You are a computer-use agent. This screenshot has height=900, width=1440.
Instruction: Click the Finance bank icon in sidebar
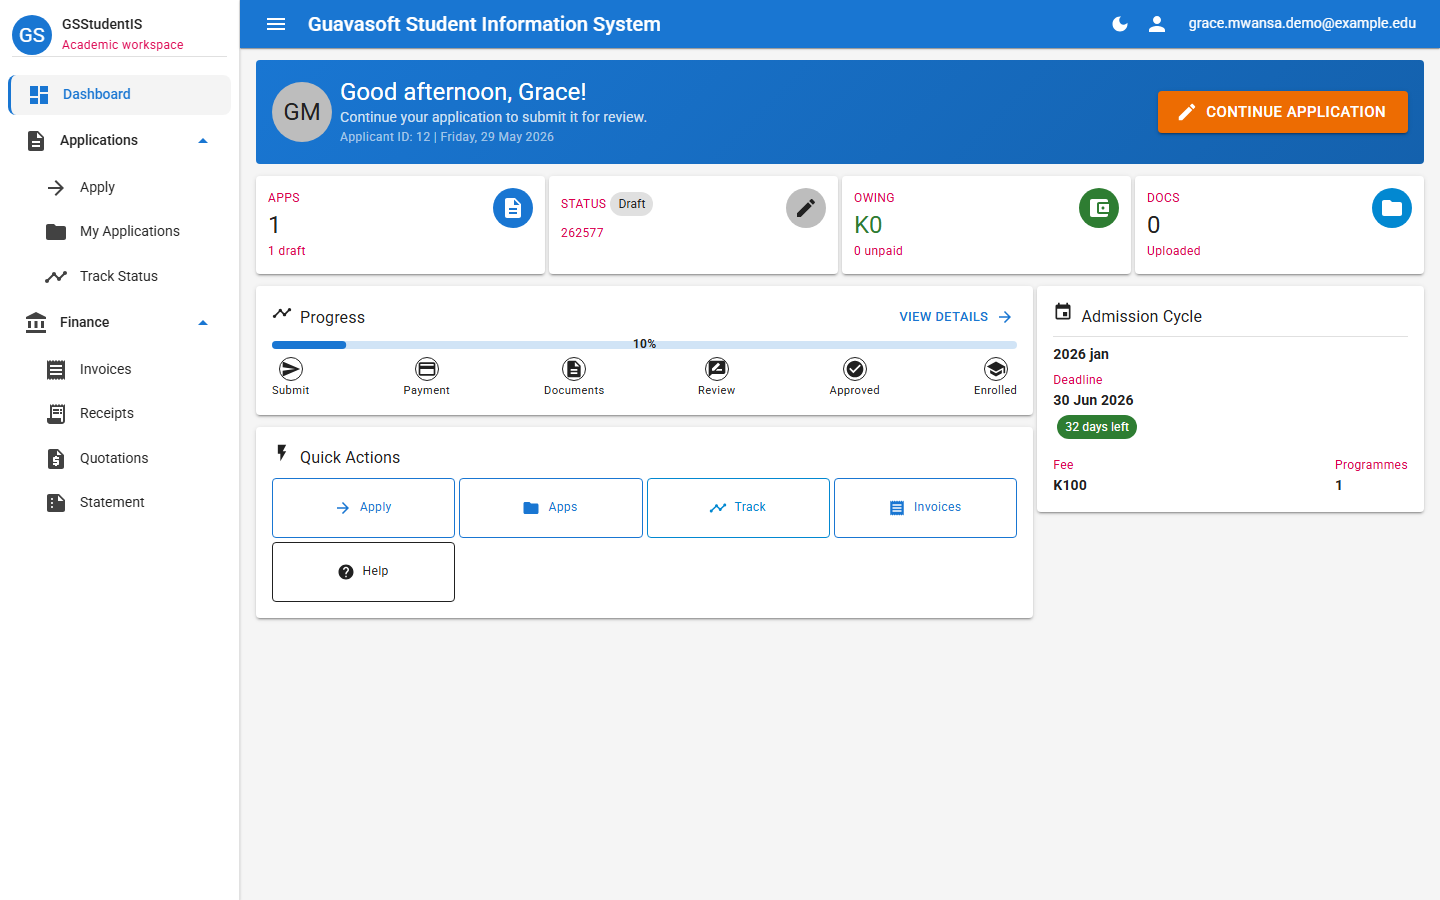(x=36, y=323)
